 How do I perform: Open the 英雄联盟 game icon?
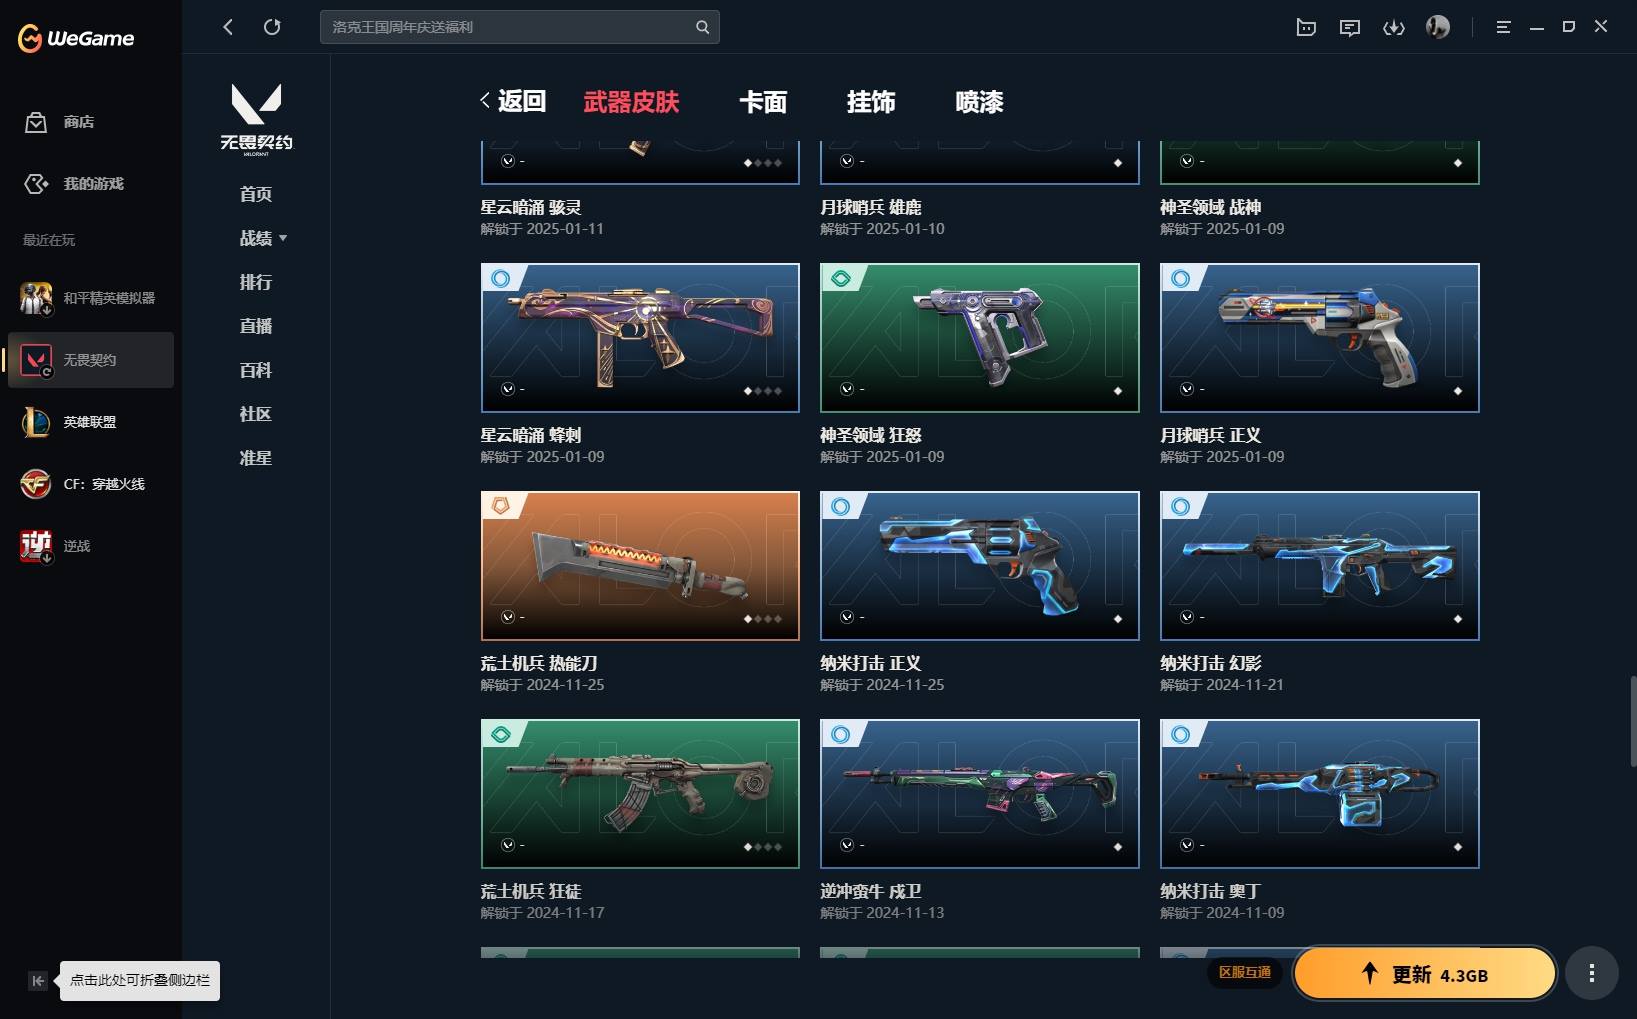tap(36, 422)
